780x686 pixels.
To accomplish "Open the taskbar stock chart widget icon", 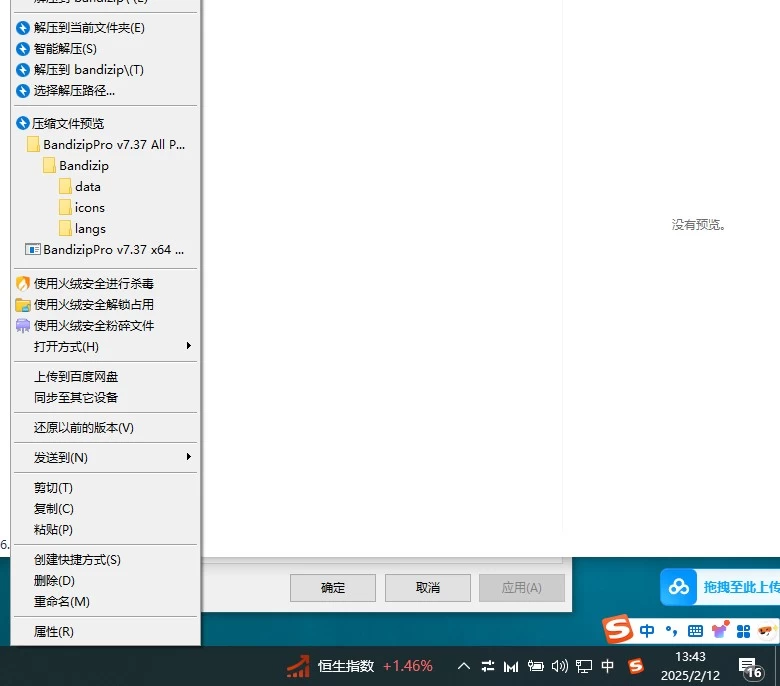I will [298, 666].
